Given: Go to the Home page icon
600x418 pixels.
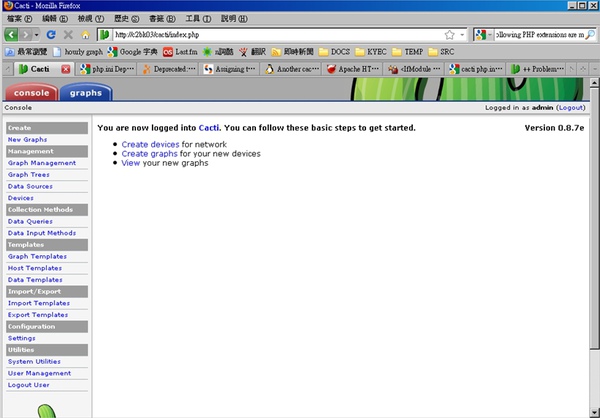Looking at the screenshot, I should pyautogui.click(x=85, y=35).
